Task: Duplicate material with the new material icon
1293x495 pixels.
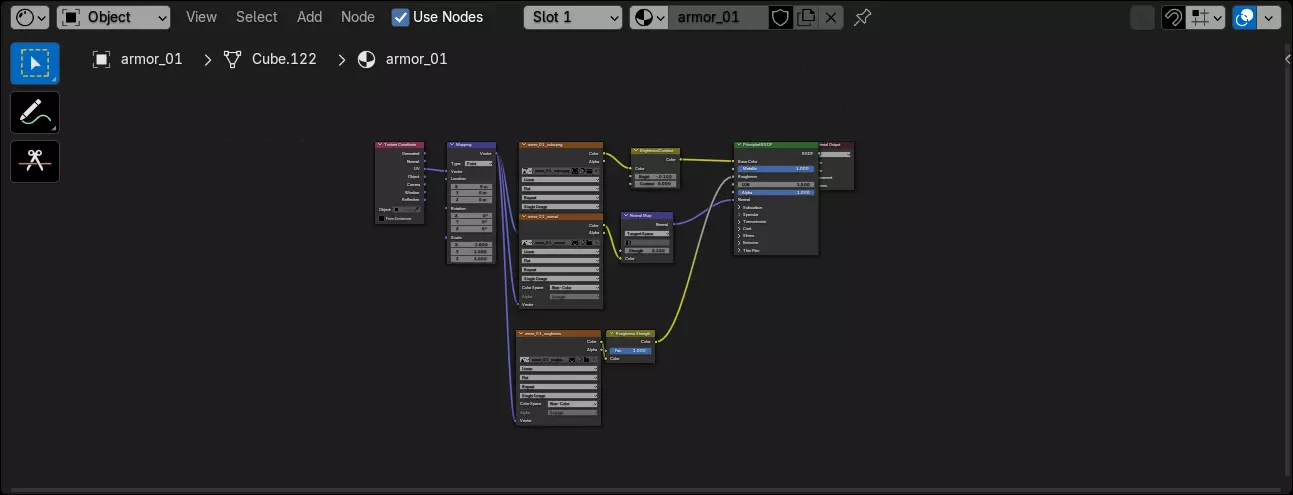Action: [x=806, y=17]
